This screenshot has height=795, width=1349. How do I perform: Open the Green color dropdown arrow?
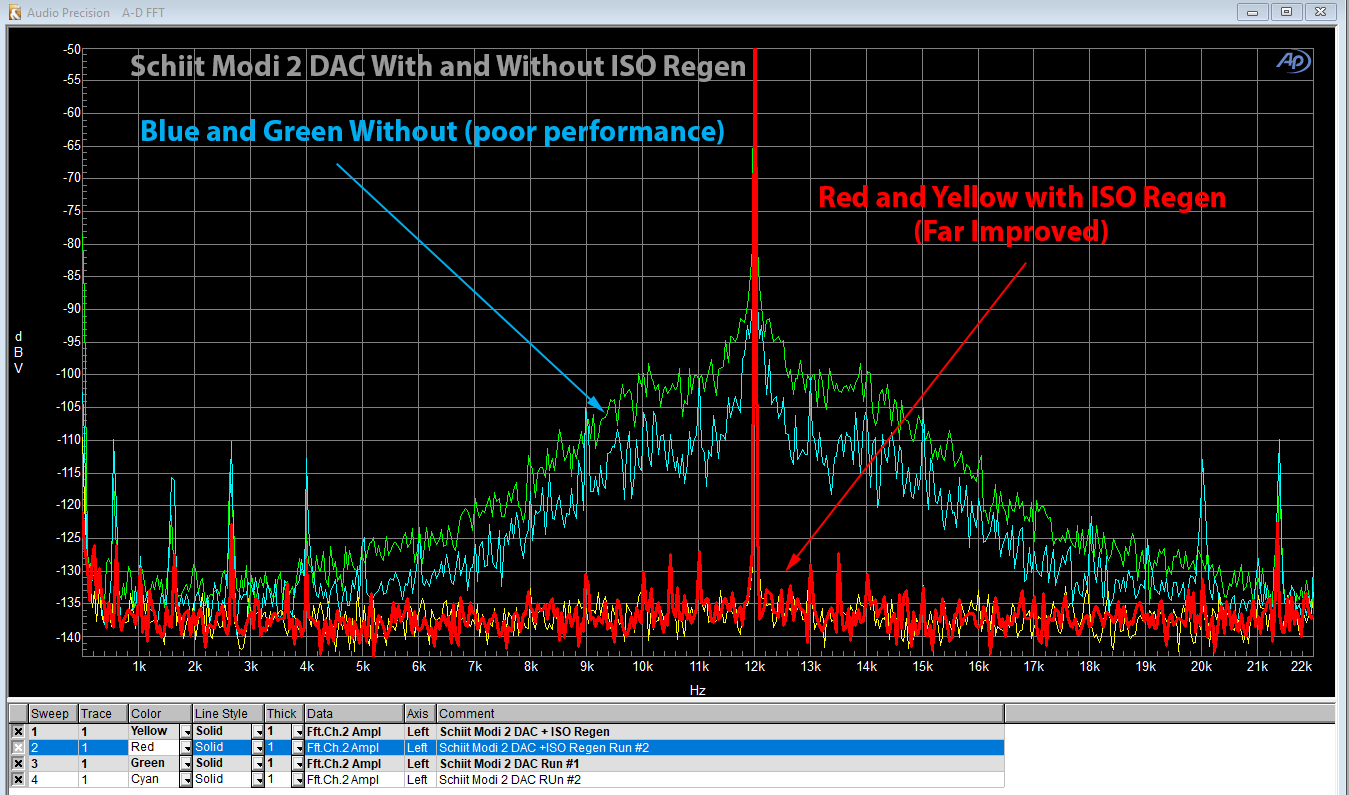tap(185, 764)
